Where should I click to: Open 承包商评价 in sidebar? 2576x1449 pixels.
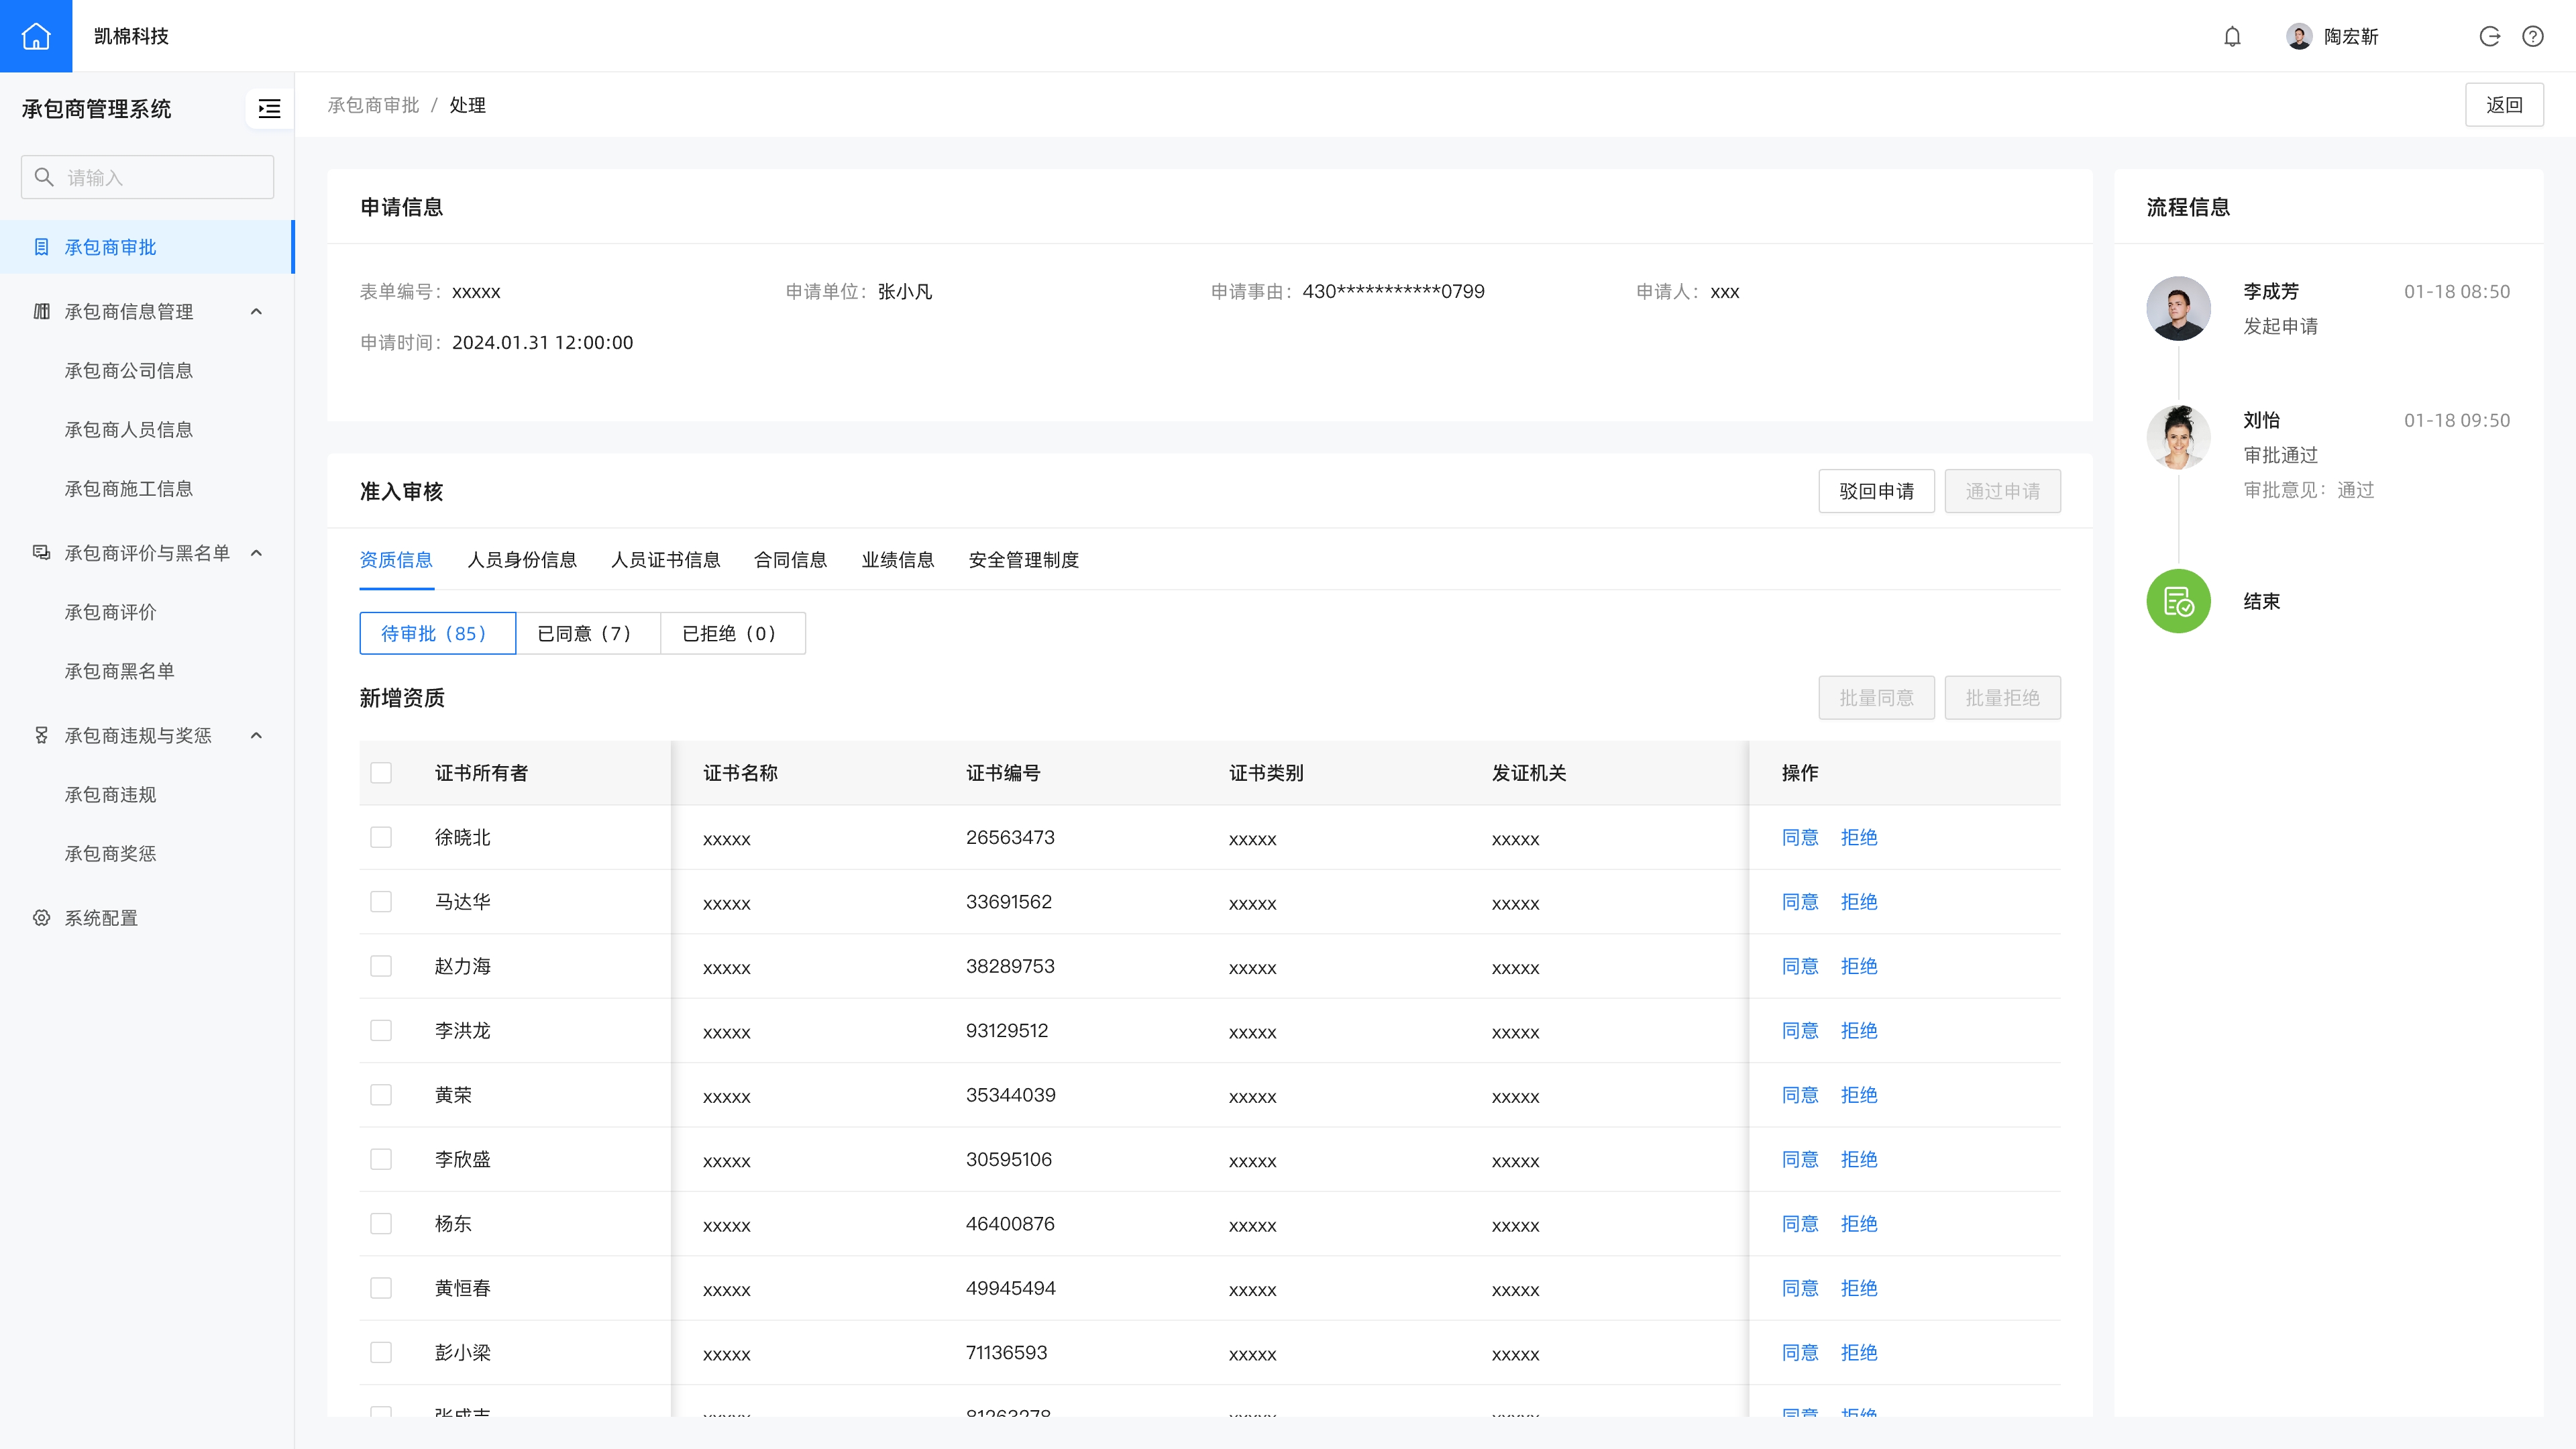point(111,612)
